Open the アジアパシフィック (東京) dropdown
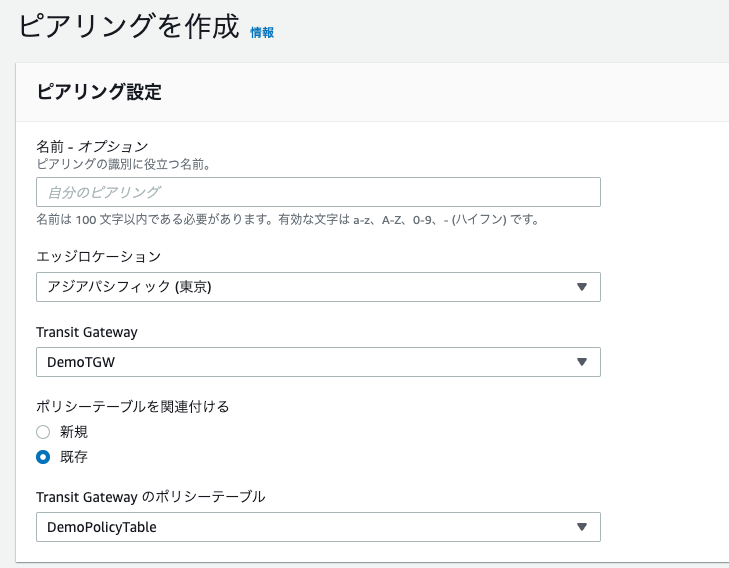Screen dimensions: 729x568 [x=318, y=287]
